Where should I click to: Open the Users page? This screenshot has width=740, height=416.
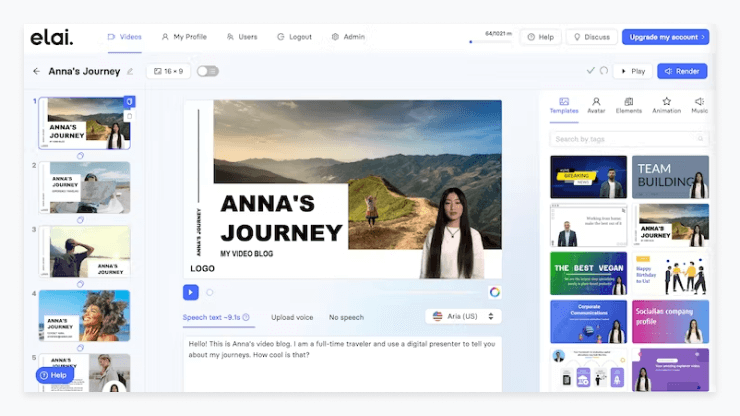click(x=242, y=37)
